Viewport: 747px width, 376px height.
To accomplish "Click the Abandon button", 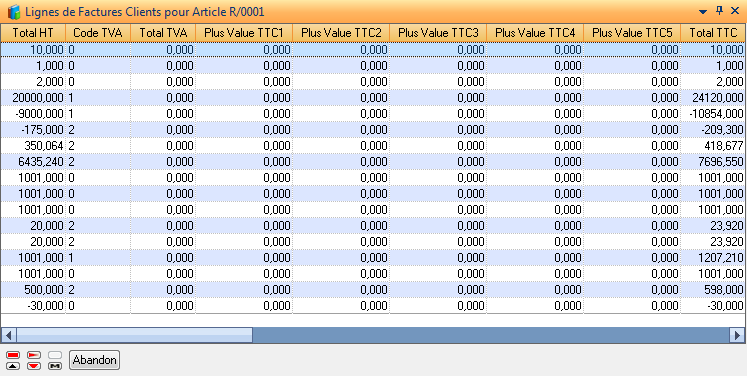I will point(94,360).
